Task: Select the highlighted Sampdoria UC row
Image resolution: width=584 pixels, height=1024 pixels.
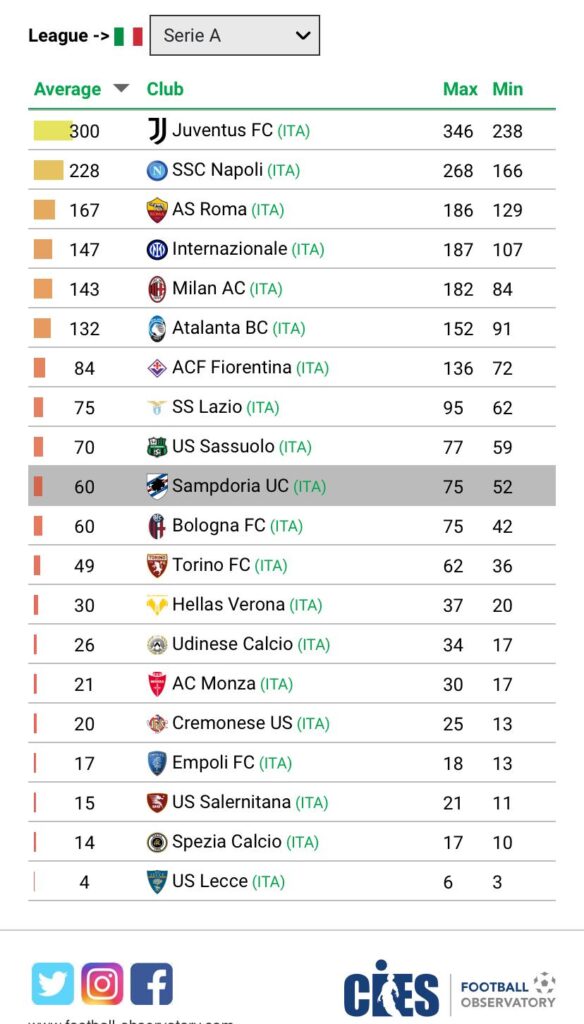Action: point(292,486)
